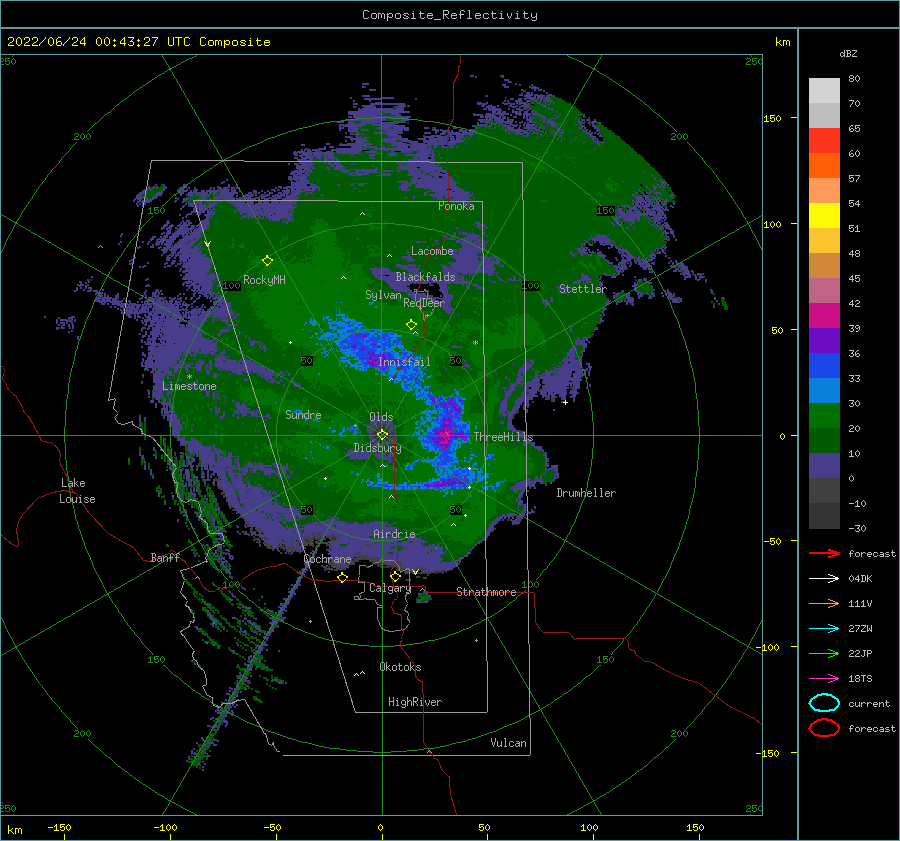Click the Lacombe city label
Viewport: 900px width, 841px height.
432,251
